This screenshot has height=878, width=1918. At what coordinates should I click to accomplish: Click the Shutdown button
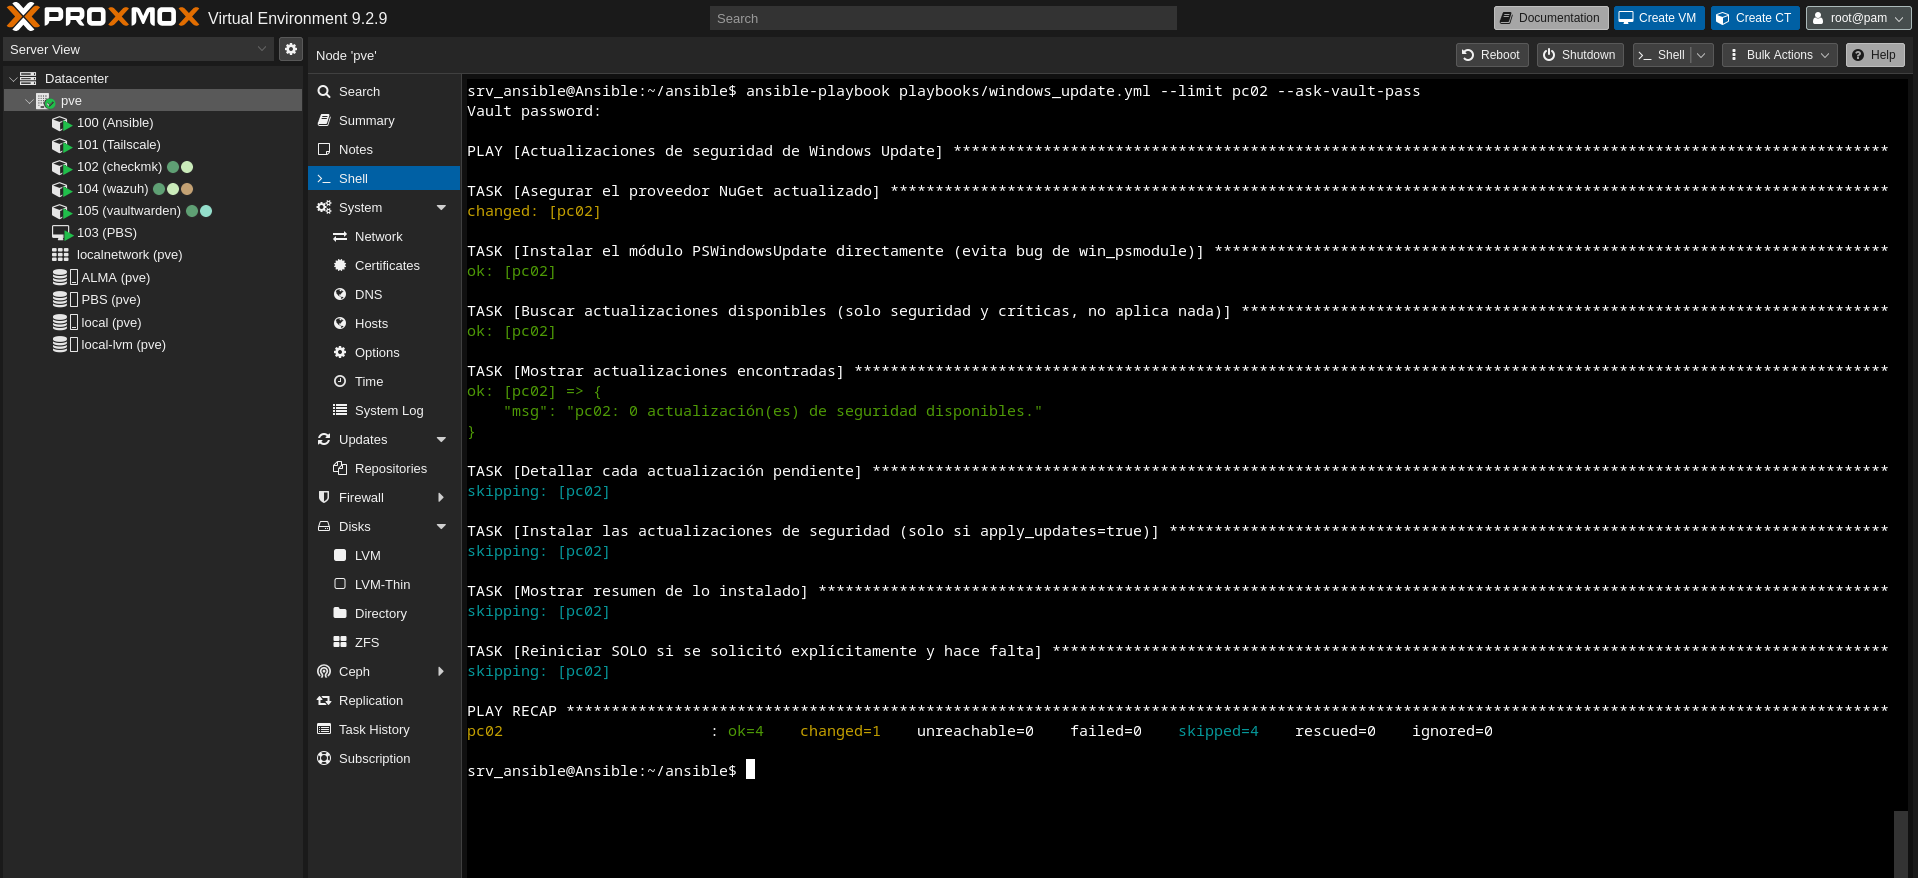(x=1579, y=55)
